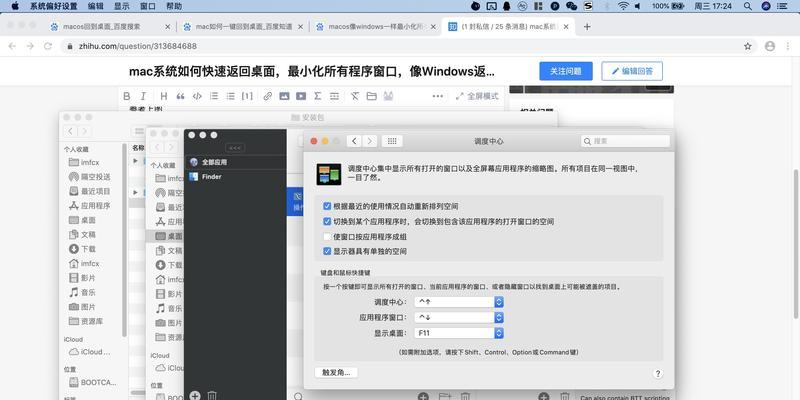Open the 显示 menu in menu bar
800x400 pixels.
[121, 6]
